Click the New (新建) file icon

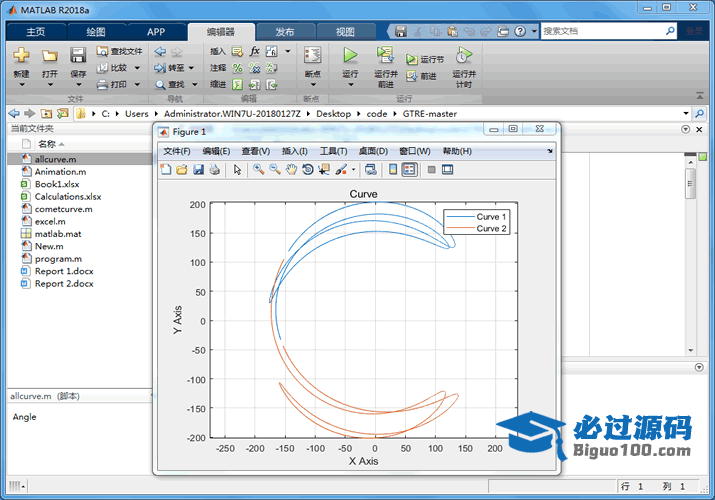point(21,56)
